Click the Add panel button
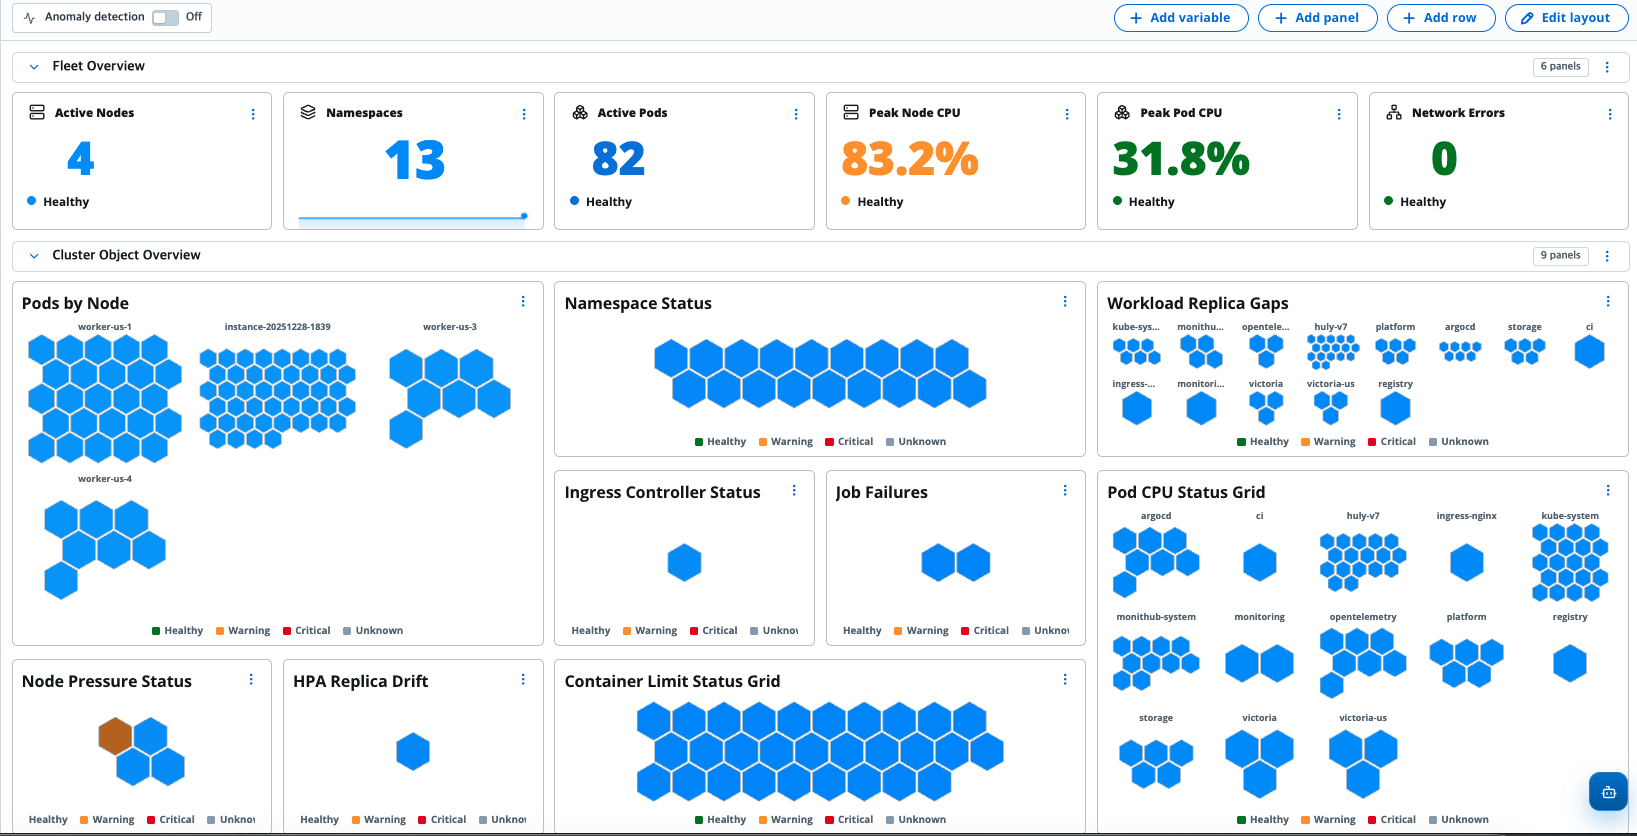 pyautogui.click(x=1317, y=18)
